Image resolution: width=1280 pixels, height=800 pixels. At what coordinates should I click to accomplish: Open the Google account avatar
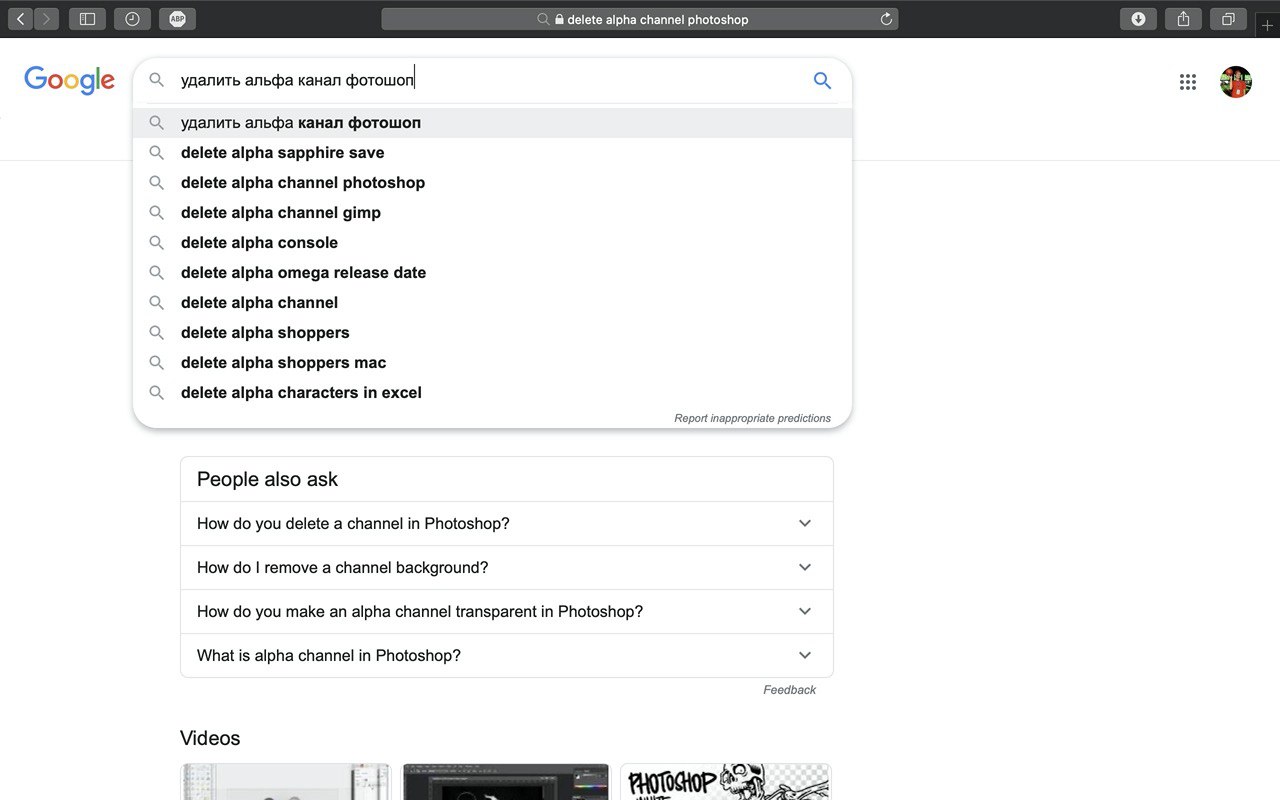(x=1236, y=82)
